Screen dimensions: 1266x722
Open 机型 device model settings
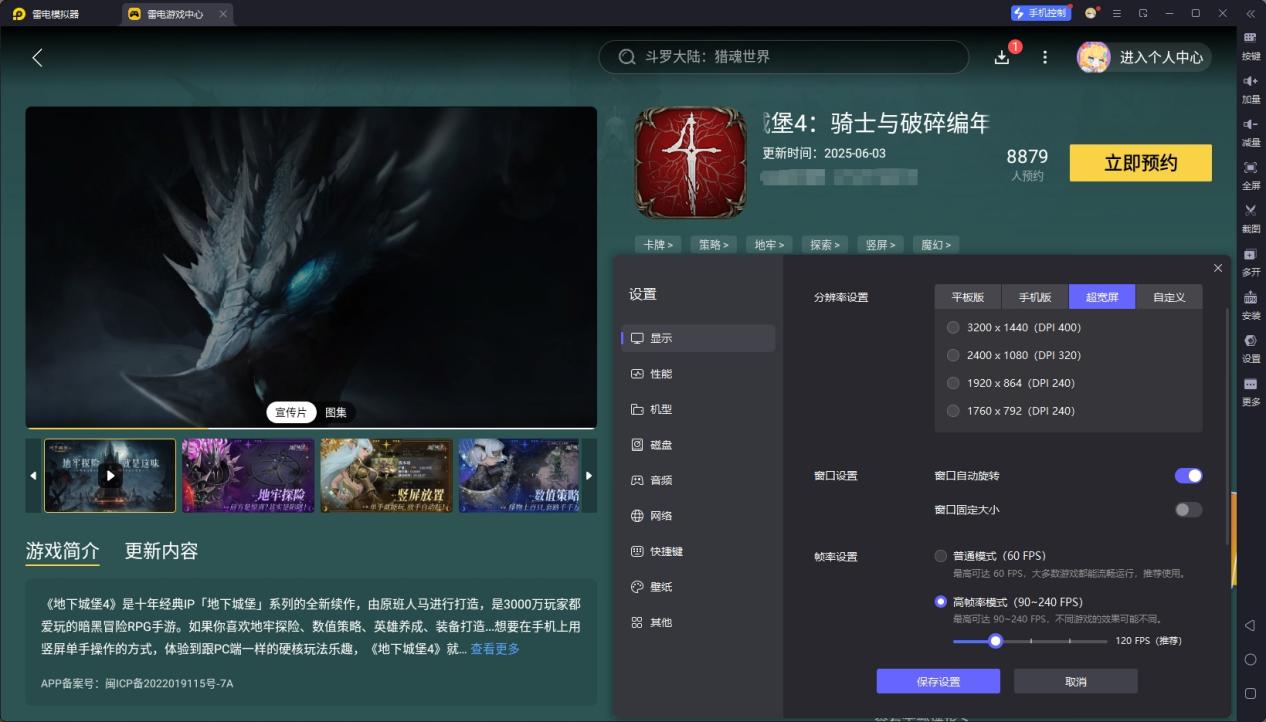click(698, 409)
